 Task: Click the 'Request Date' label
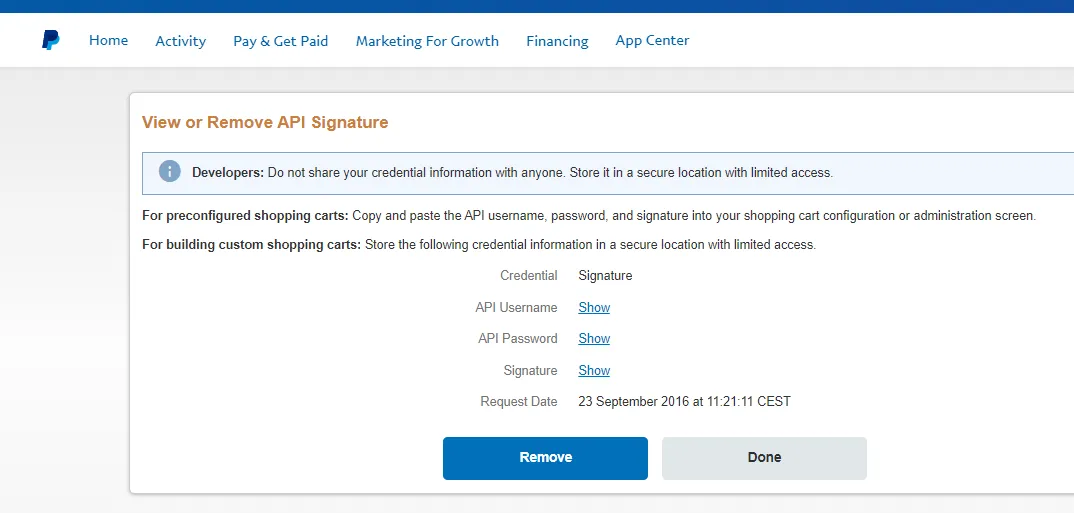[x=519, y=402]
